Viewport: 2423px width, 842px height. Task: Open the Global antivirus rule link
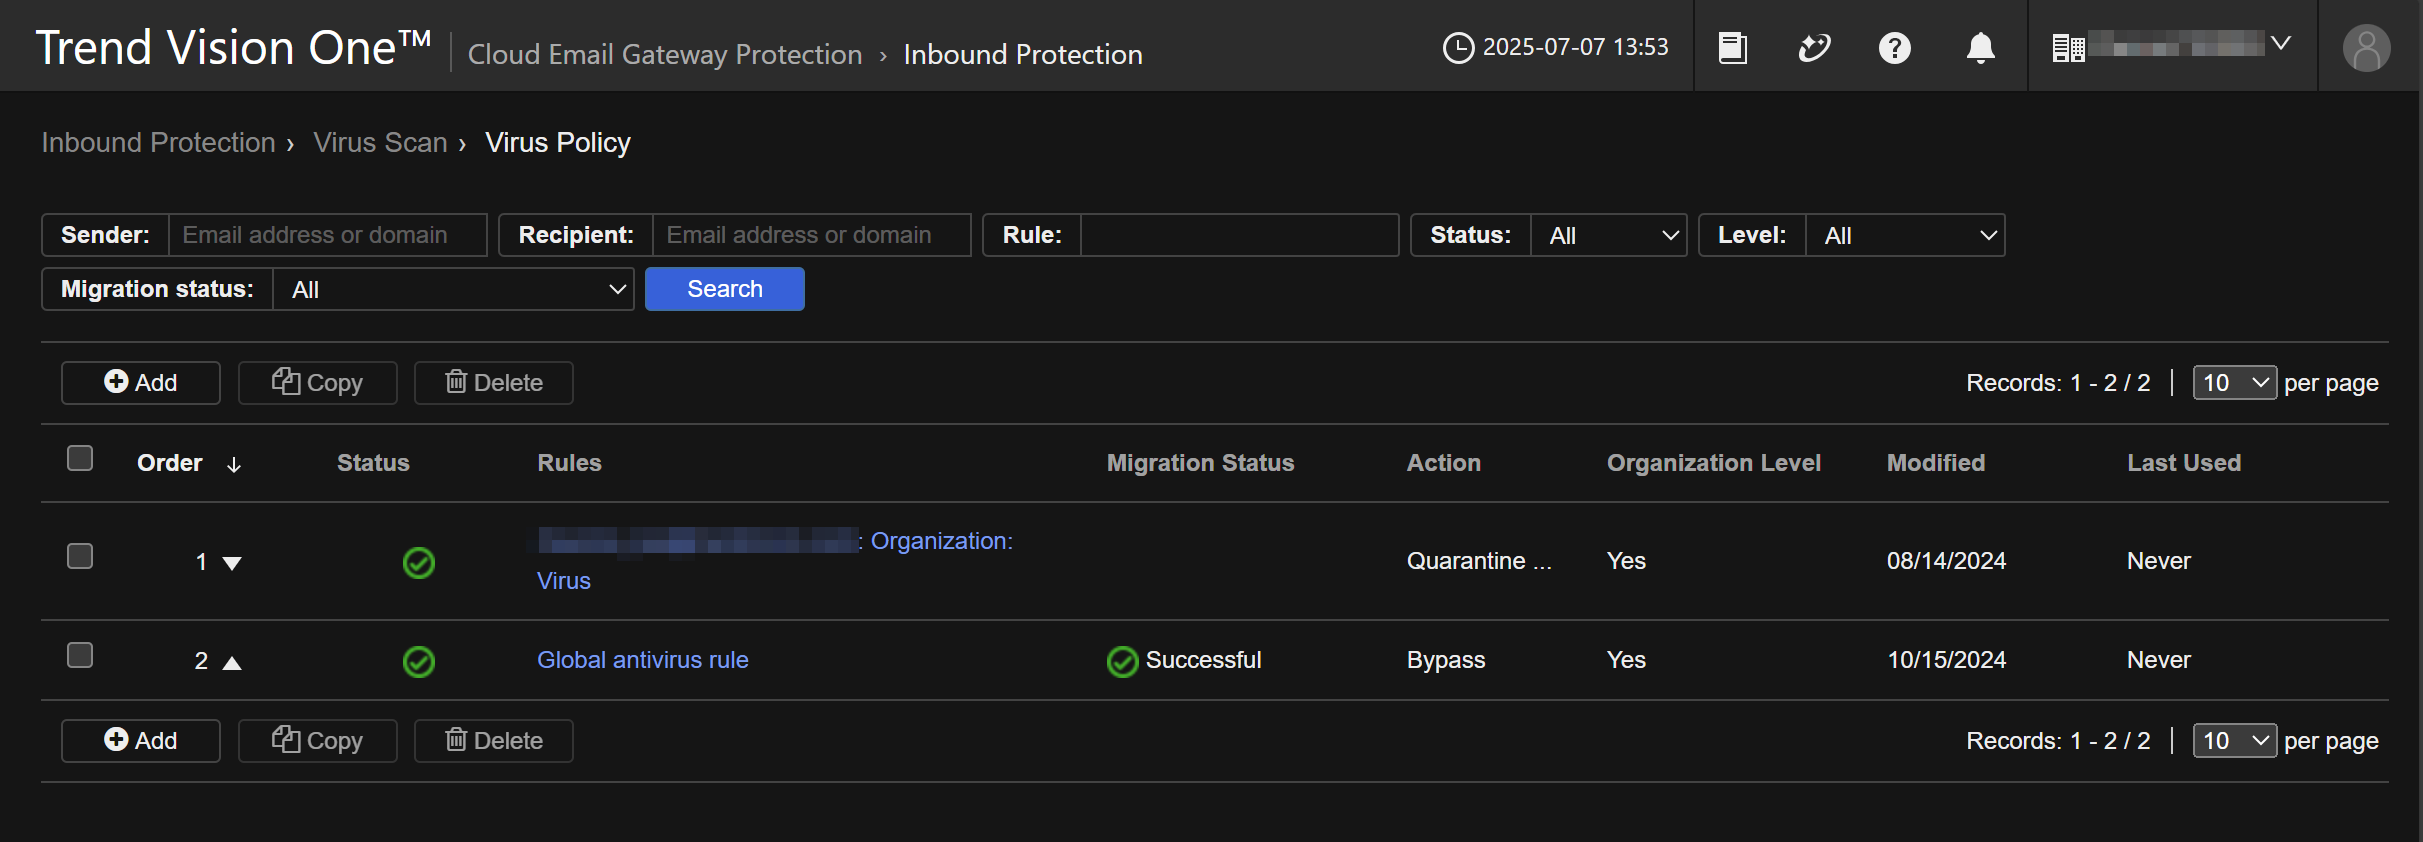pyautogui.click(x=642, y=660)
